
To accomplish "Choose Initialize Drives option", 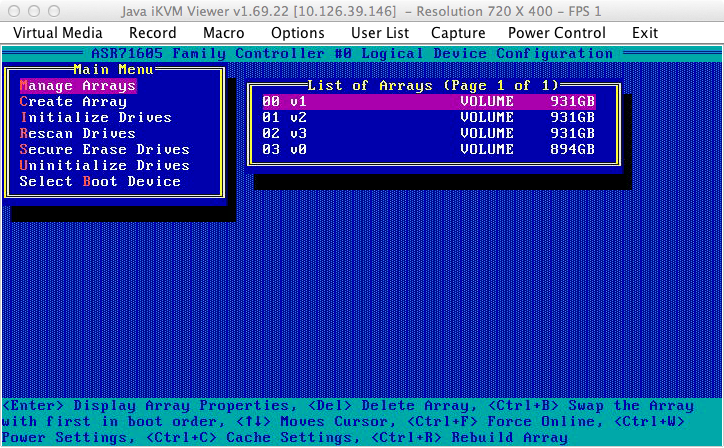I will 96,117.
